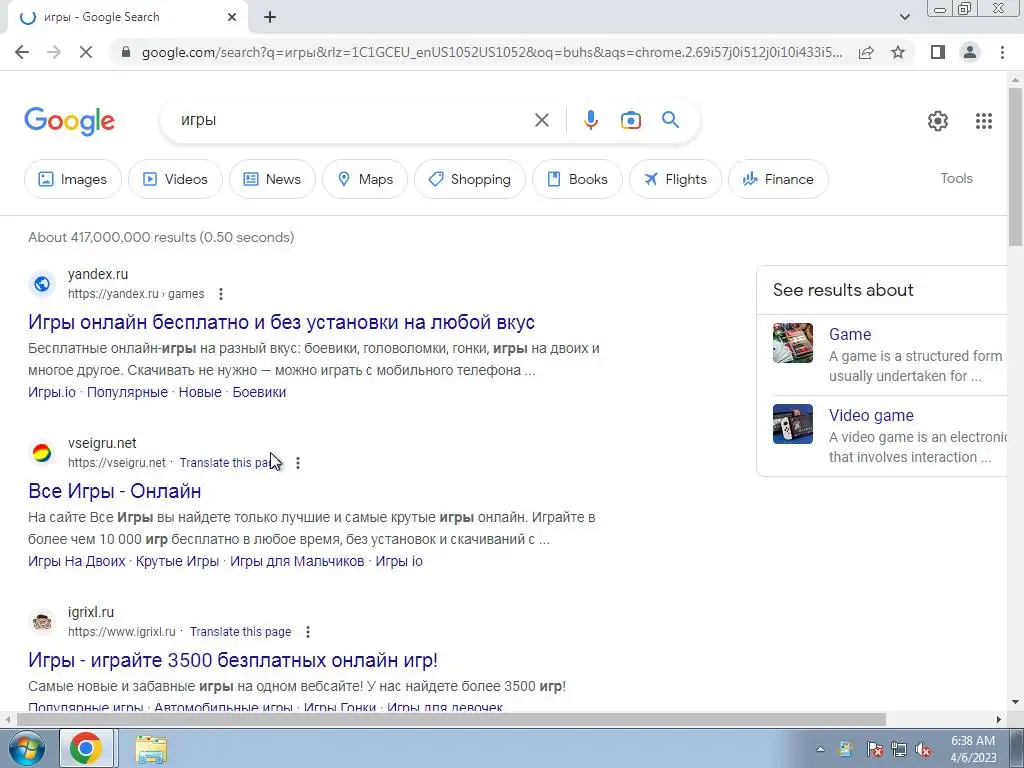Open Action Center flag tray icon

tap(874, 749)
